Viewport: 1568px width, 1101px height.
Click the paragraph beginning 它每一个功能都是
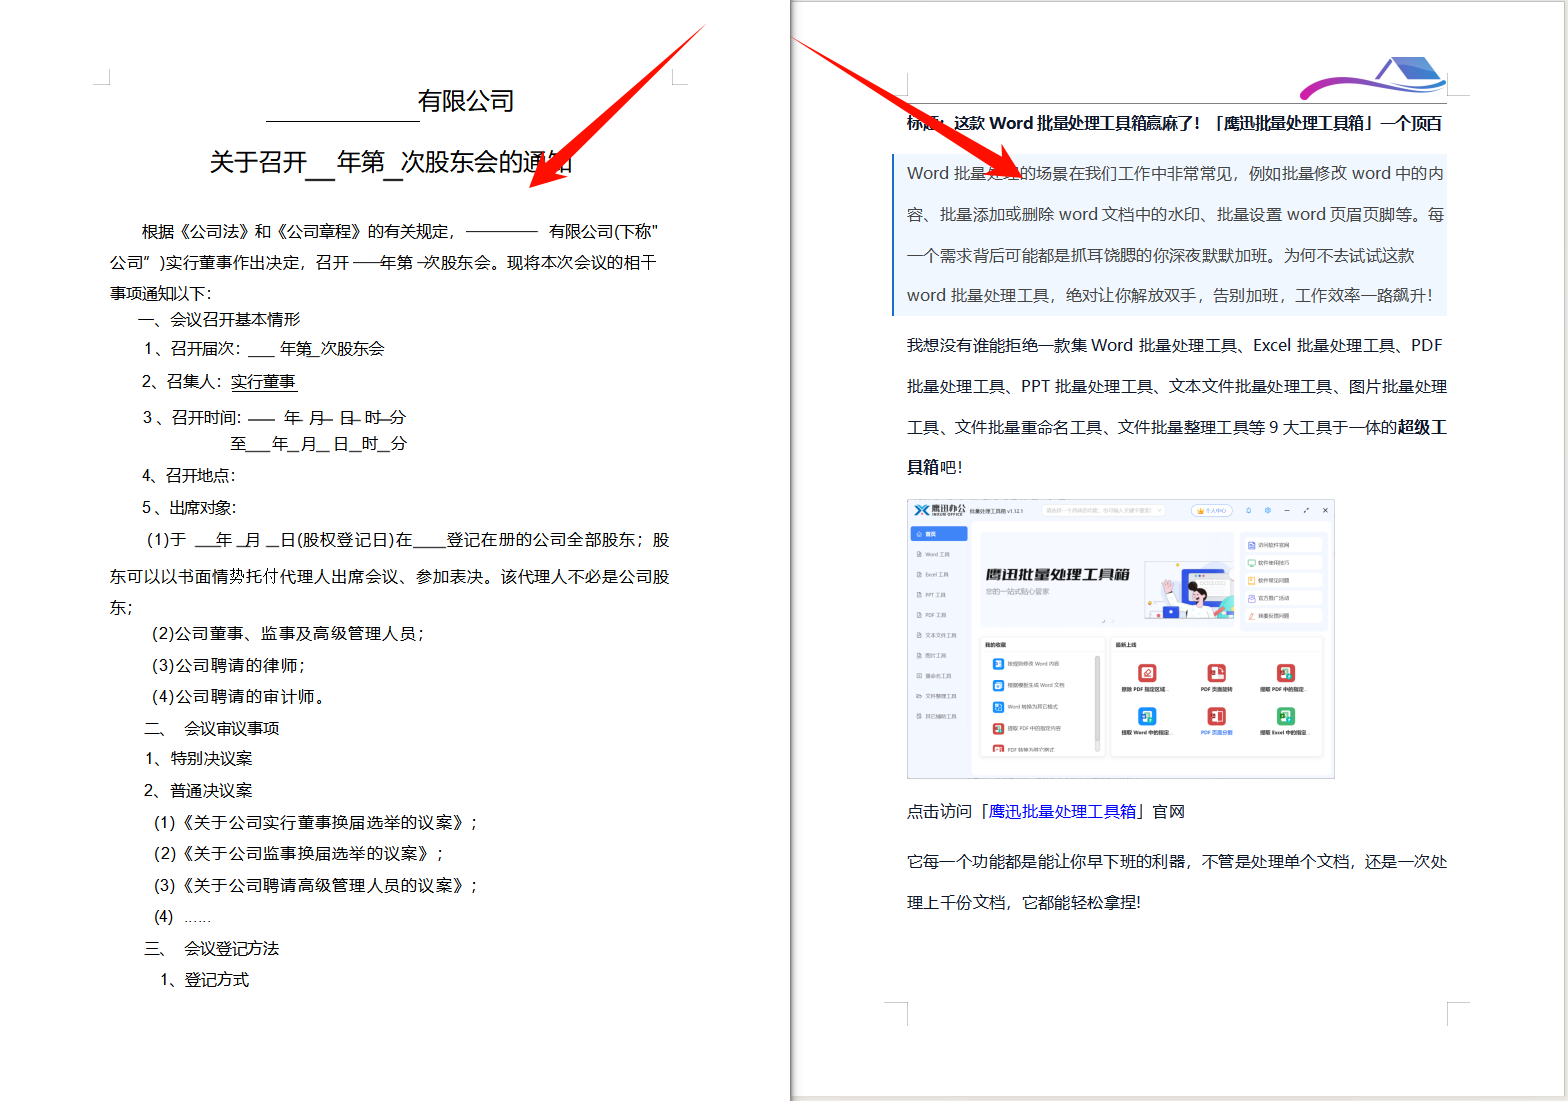click(x=1176, y=882)
